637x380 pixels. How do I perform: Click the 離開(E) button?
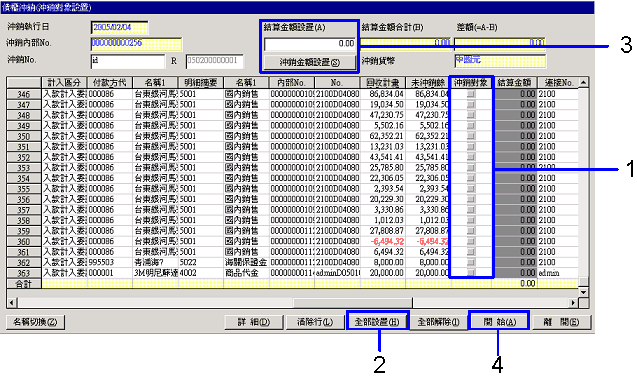561,322
